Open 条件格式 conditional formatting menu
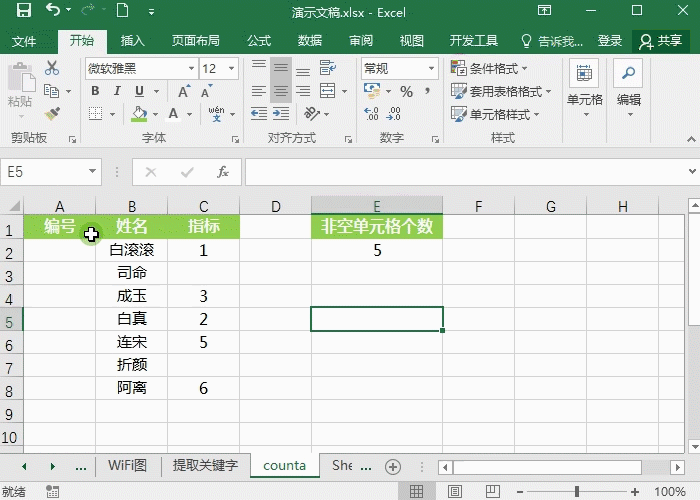Viewport: 700px width, 500px height. (489, 68)
